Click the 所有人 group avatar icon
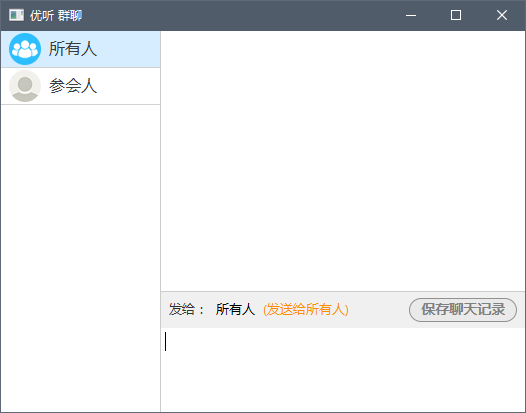Screen dimensions: 526x413 tap(25, 49)
